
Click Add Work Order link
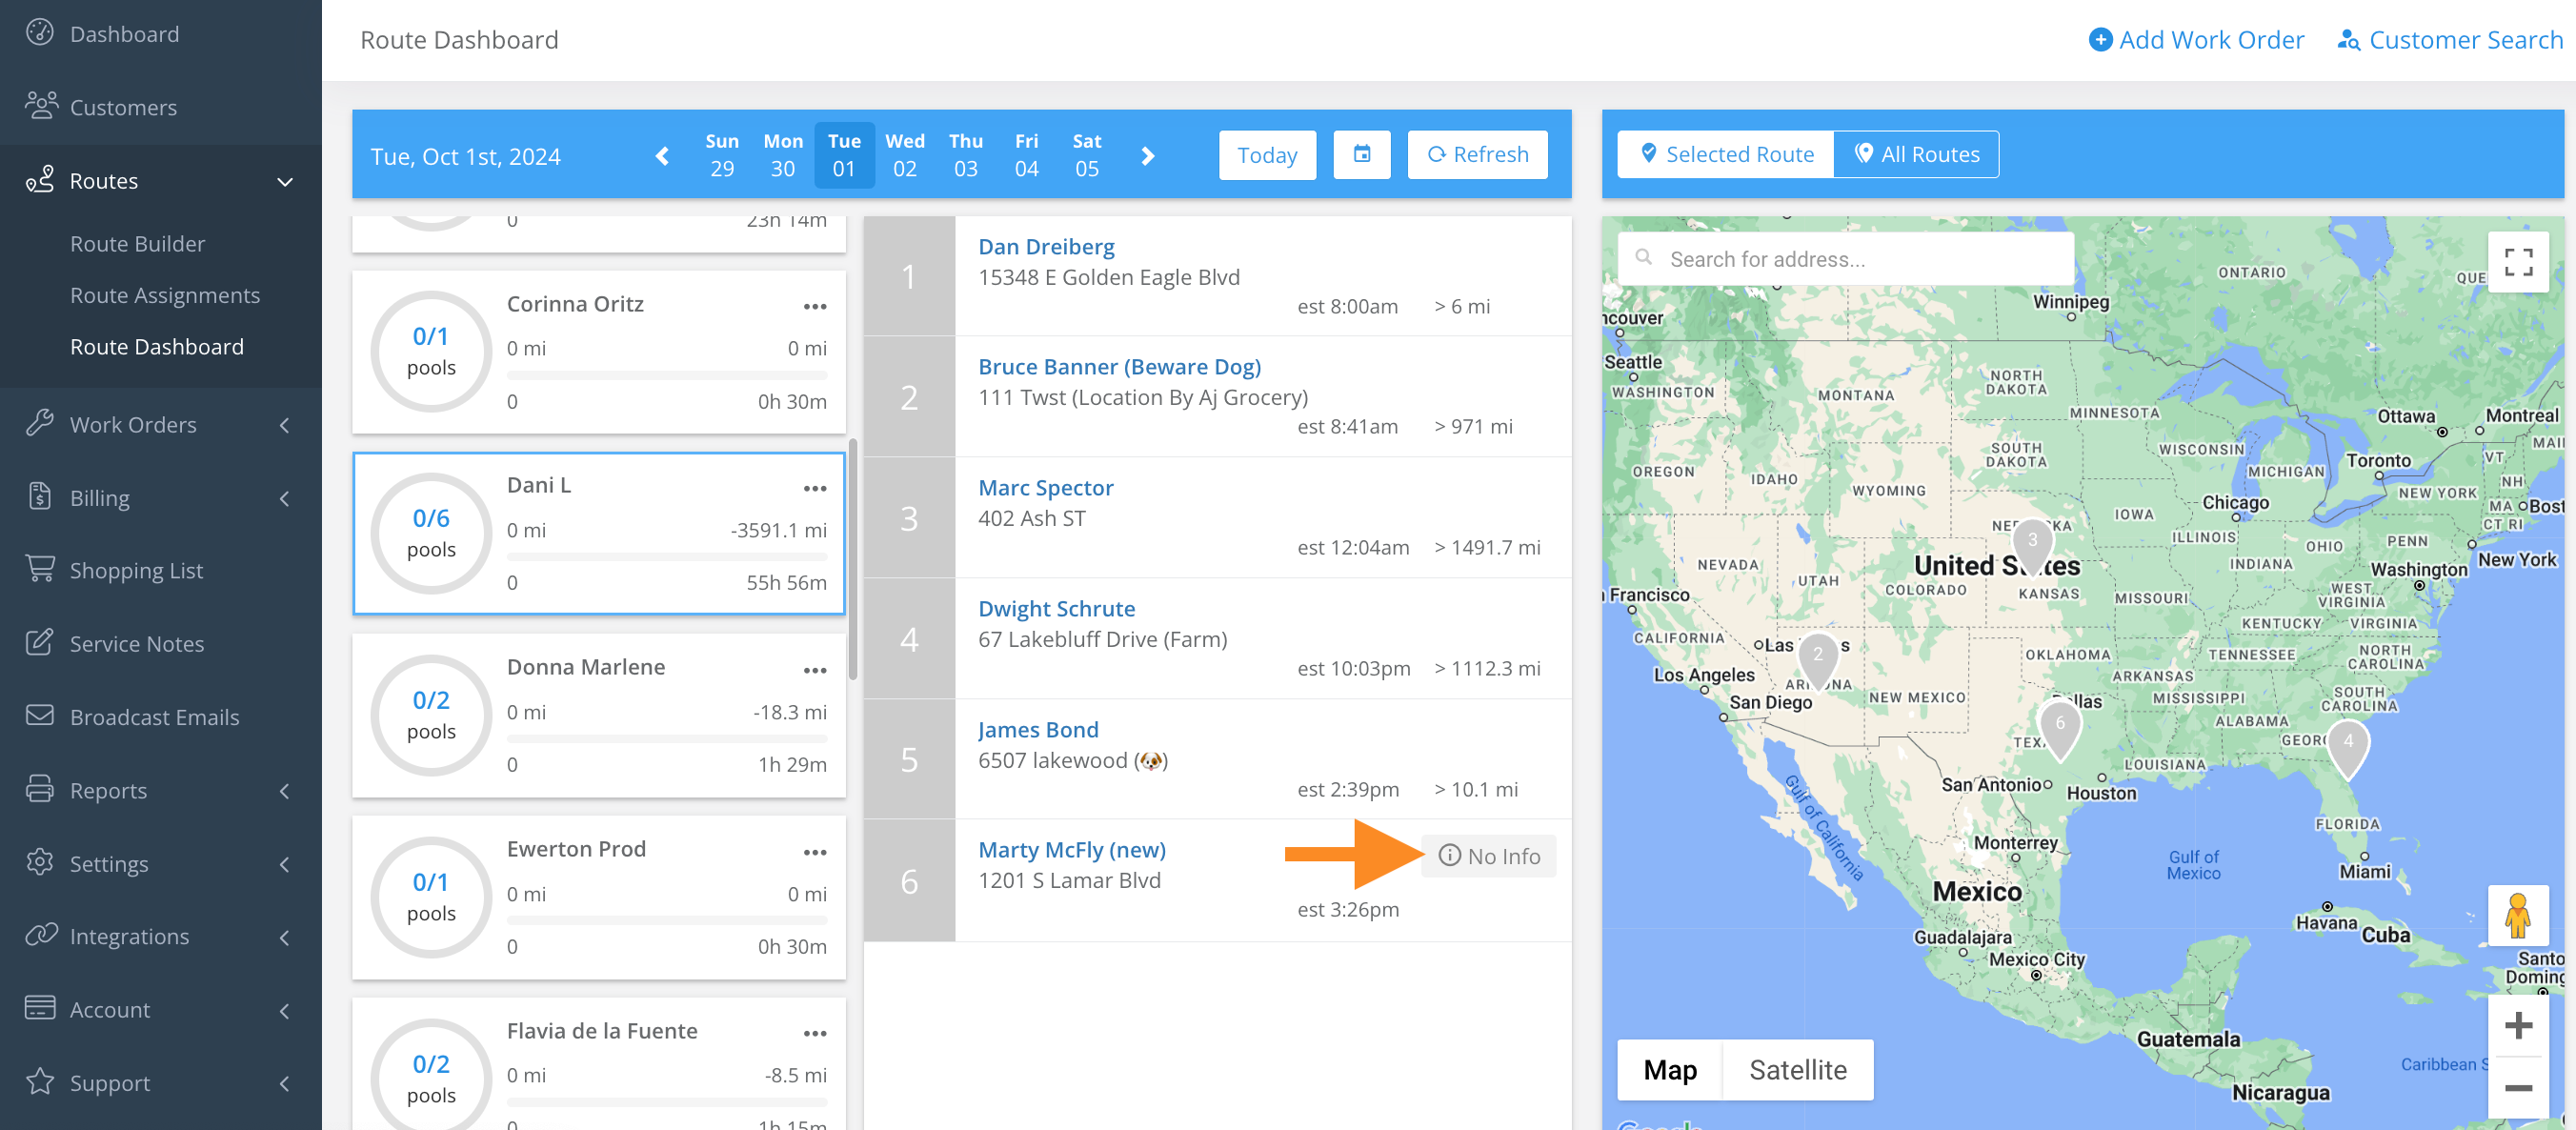click(2196, 39)
